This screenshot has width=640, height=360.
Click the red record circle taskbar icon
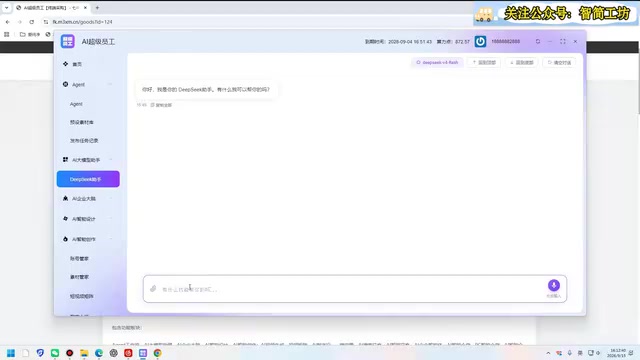coord(69,353)
